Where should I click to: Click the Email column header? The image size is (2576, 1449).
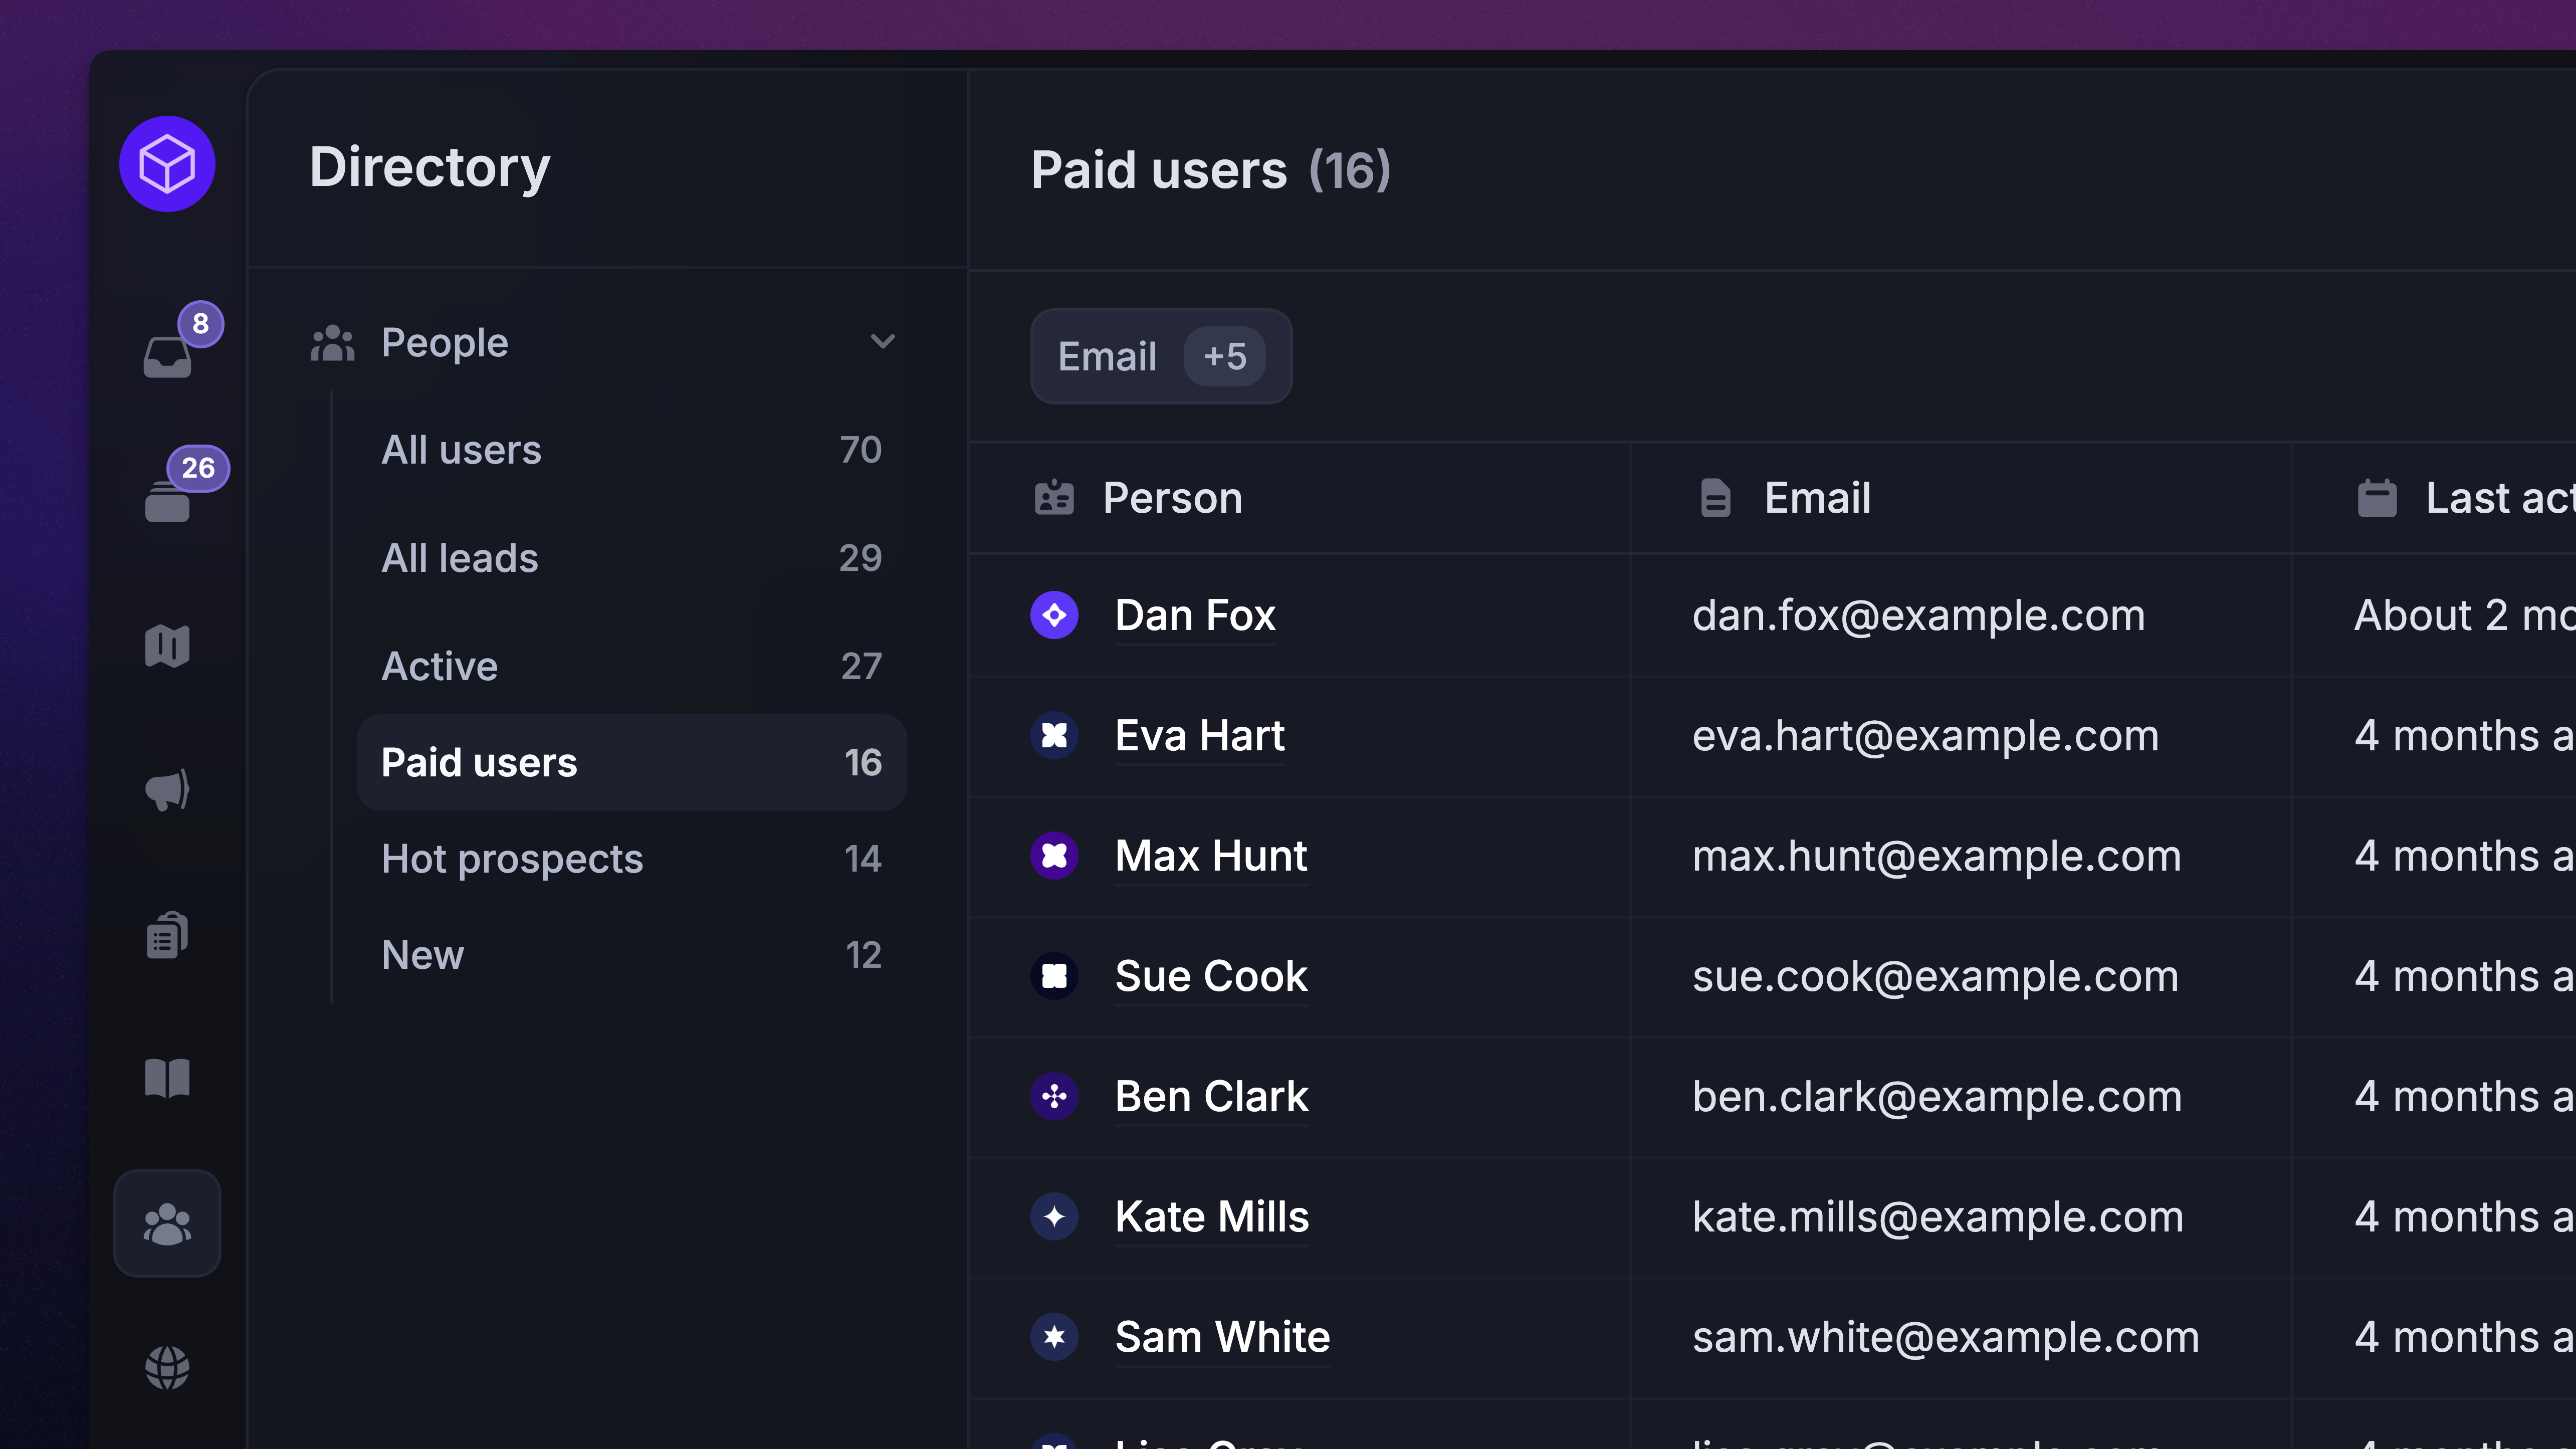(x=1816, y=498)
